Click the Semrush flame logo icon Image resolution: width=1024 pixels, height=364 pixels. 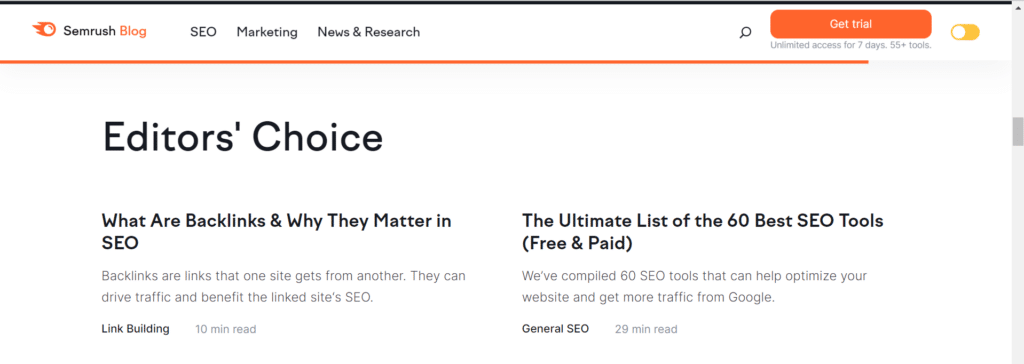[44, 30]
